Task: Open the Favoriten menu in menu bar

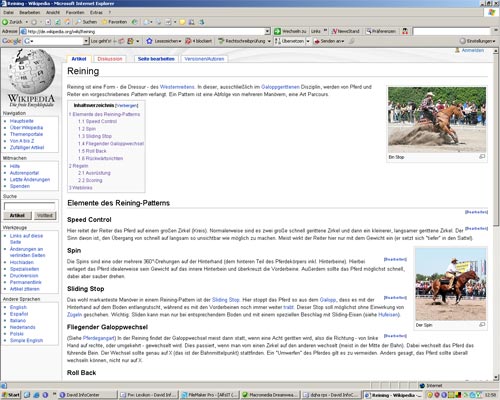Action: 75,12
